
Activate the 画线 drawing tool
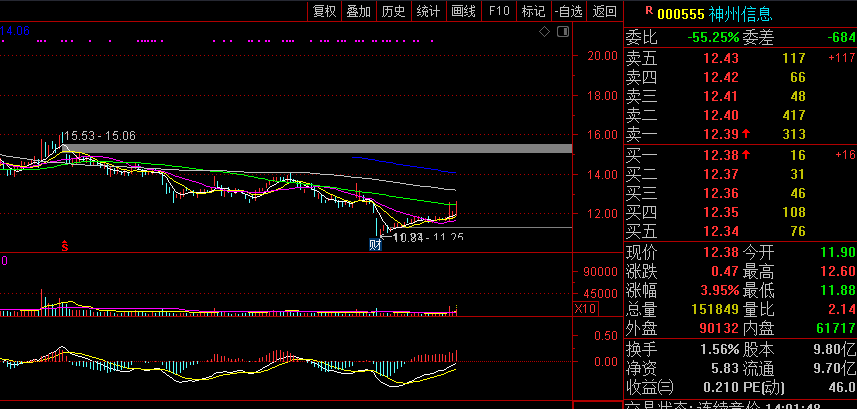463,11
